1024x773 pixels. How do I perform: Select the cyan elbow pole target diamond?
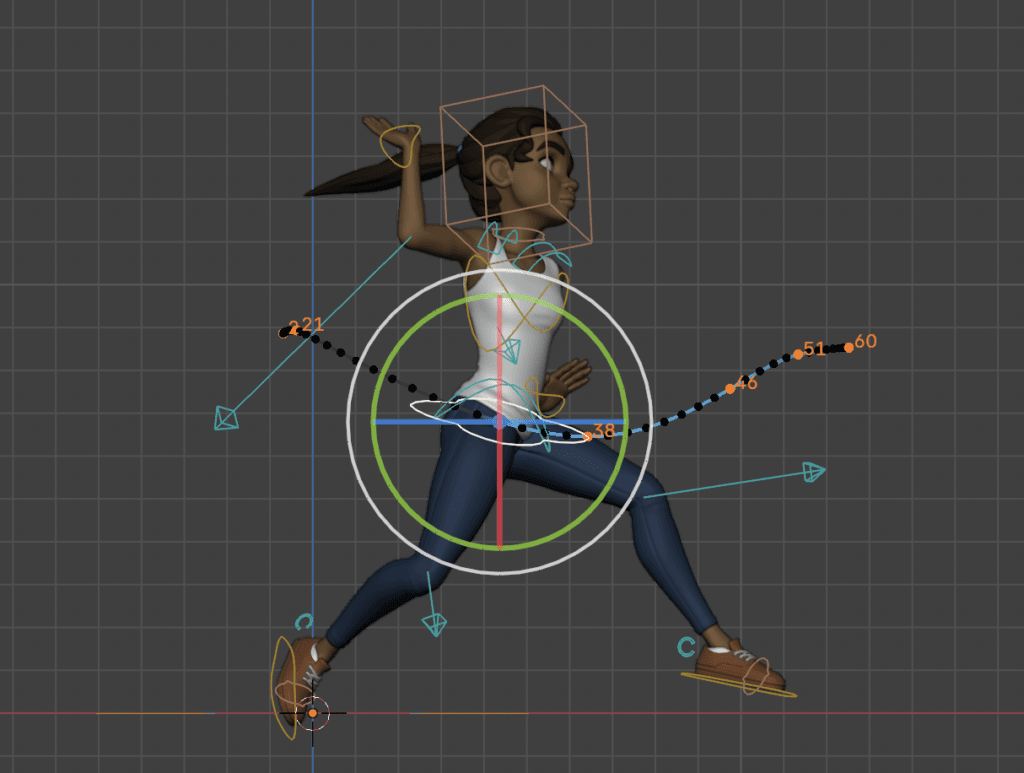226,418
